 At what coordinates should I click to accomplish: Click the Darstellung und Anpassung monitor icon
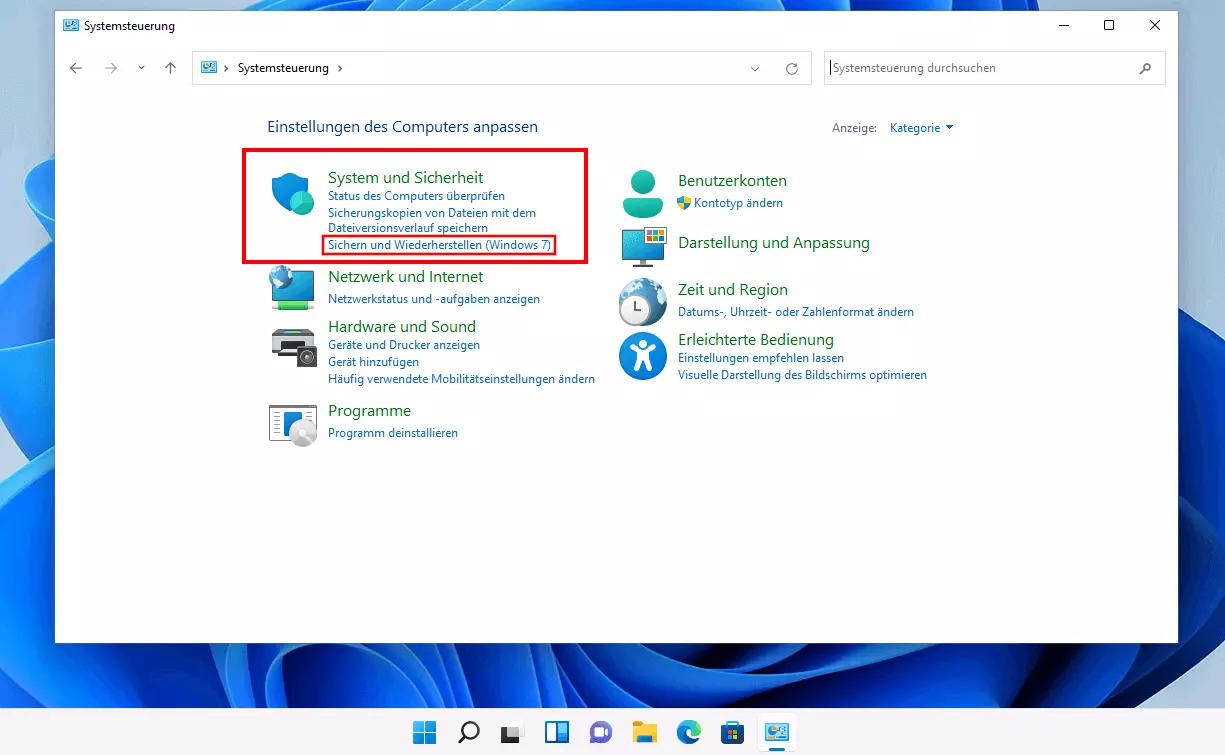pos(643,246)
